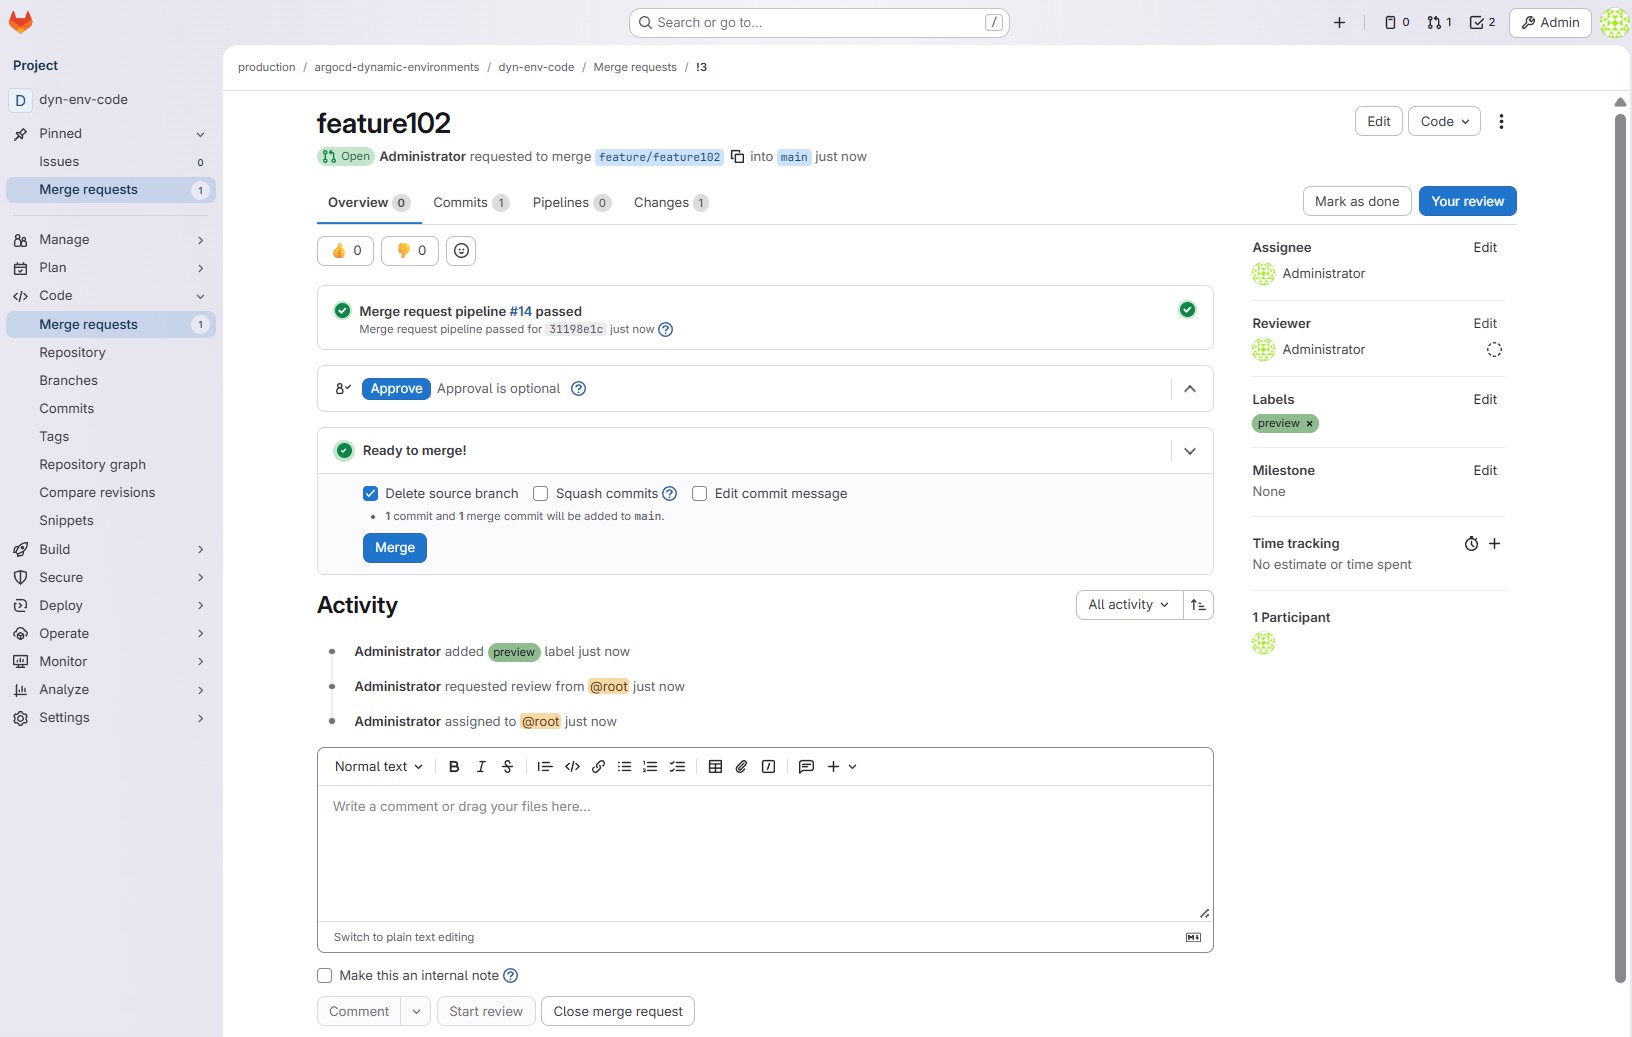Switch to the Changes tab
The width and height of the screenshot is (1632, 1037).
coord(661,203)
